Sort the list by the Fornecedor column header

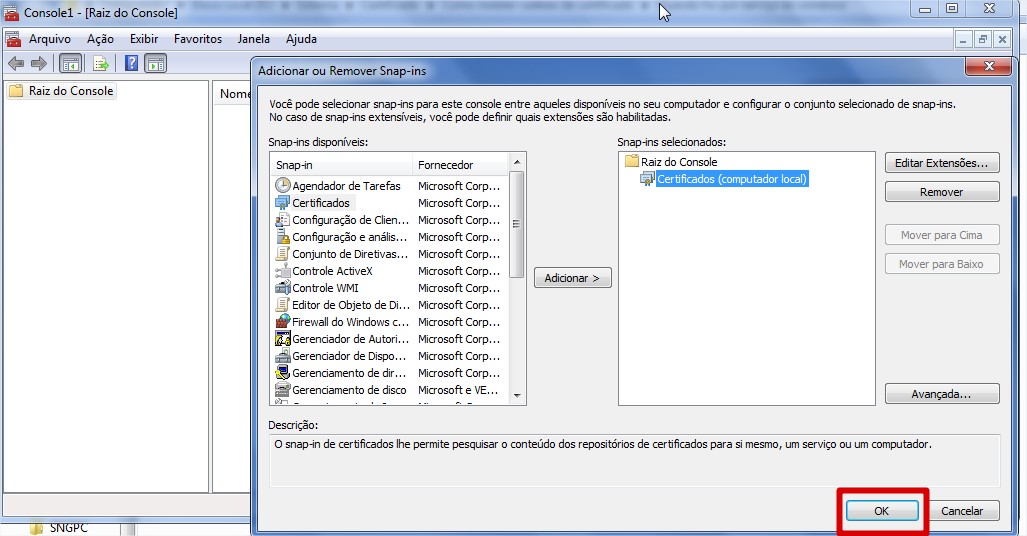tap(446, 165)
